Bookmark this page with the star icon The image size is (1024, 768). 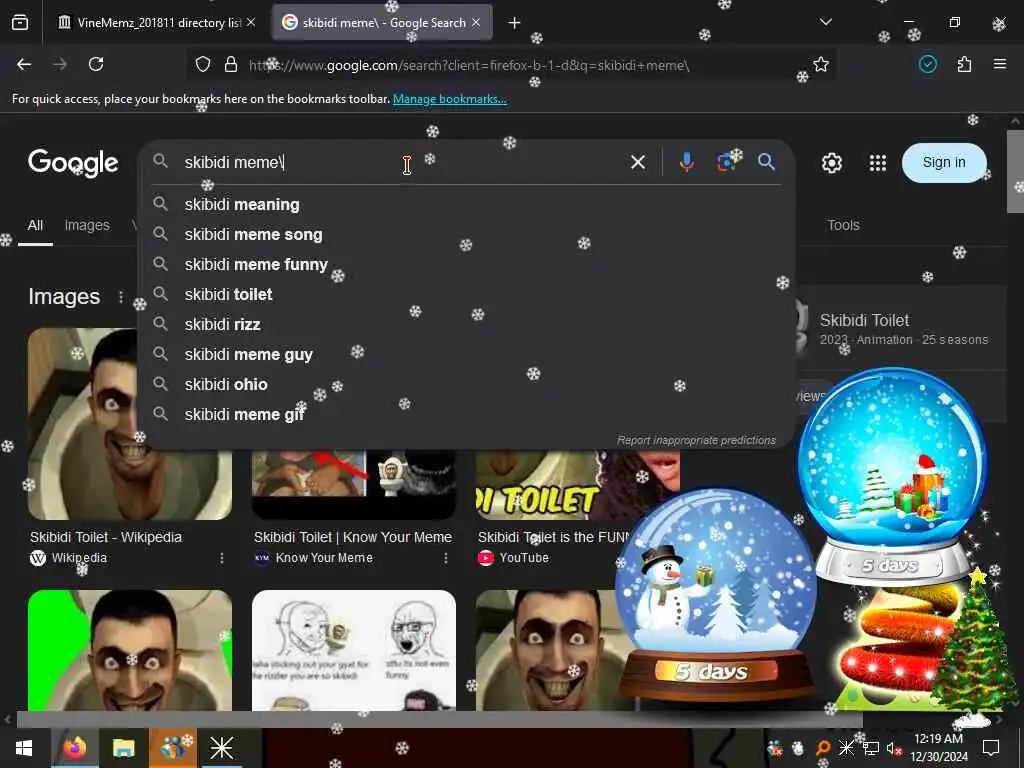(821, 64)
